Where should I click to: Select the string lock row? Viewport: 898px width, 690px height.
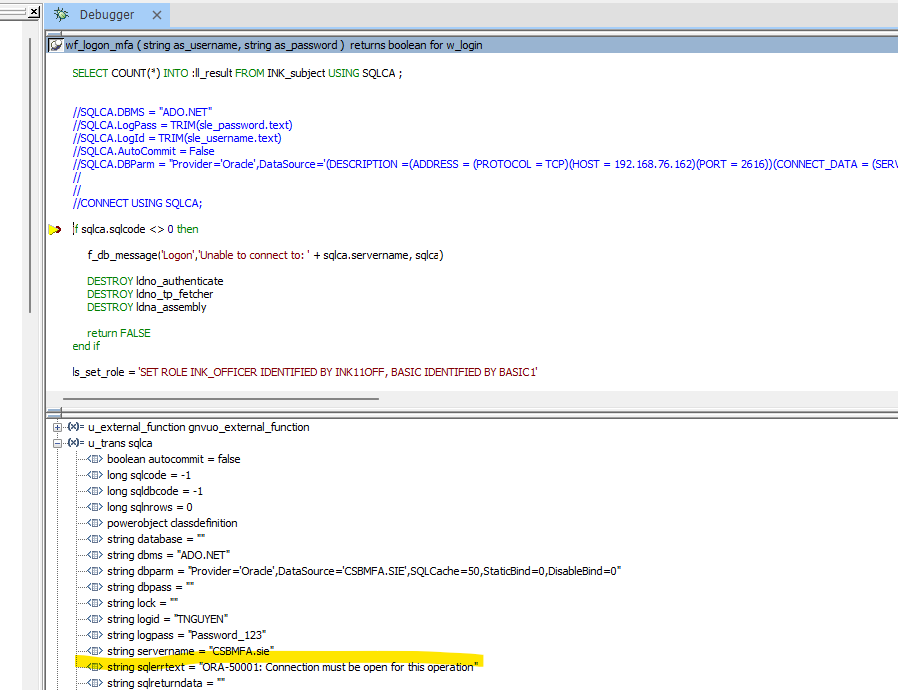[143, 604]
